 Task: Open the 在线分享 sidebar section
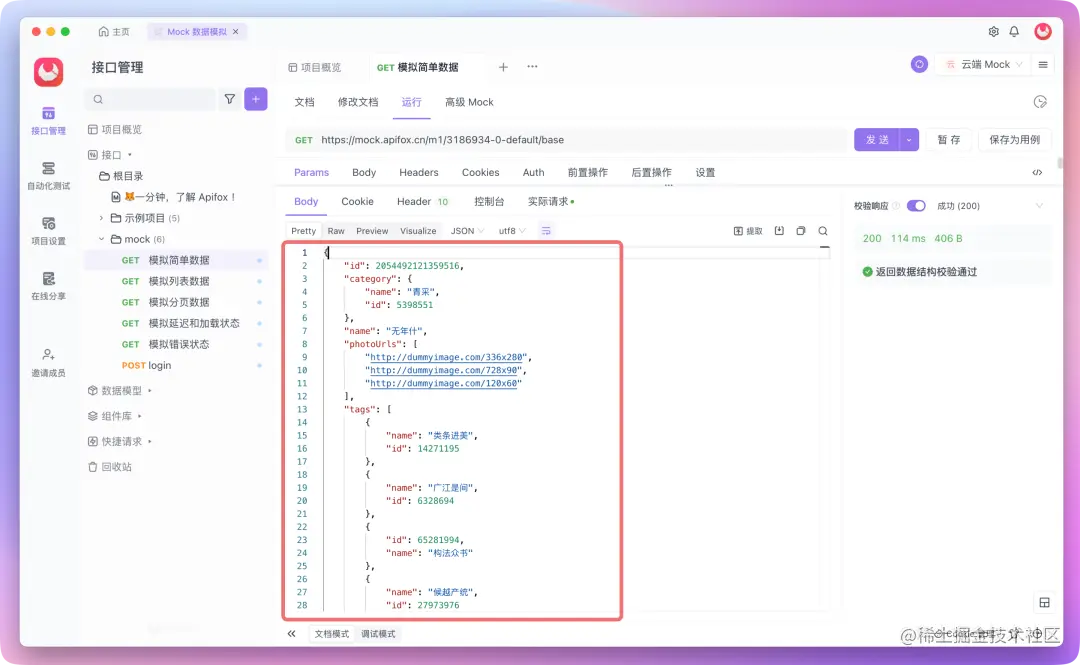pos(48,286)
